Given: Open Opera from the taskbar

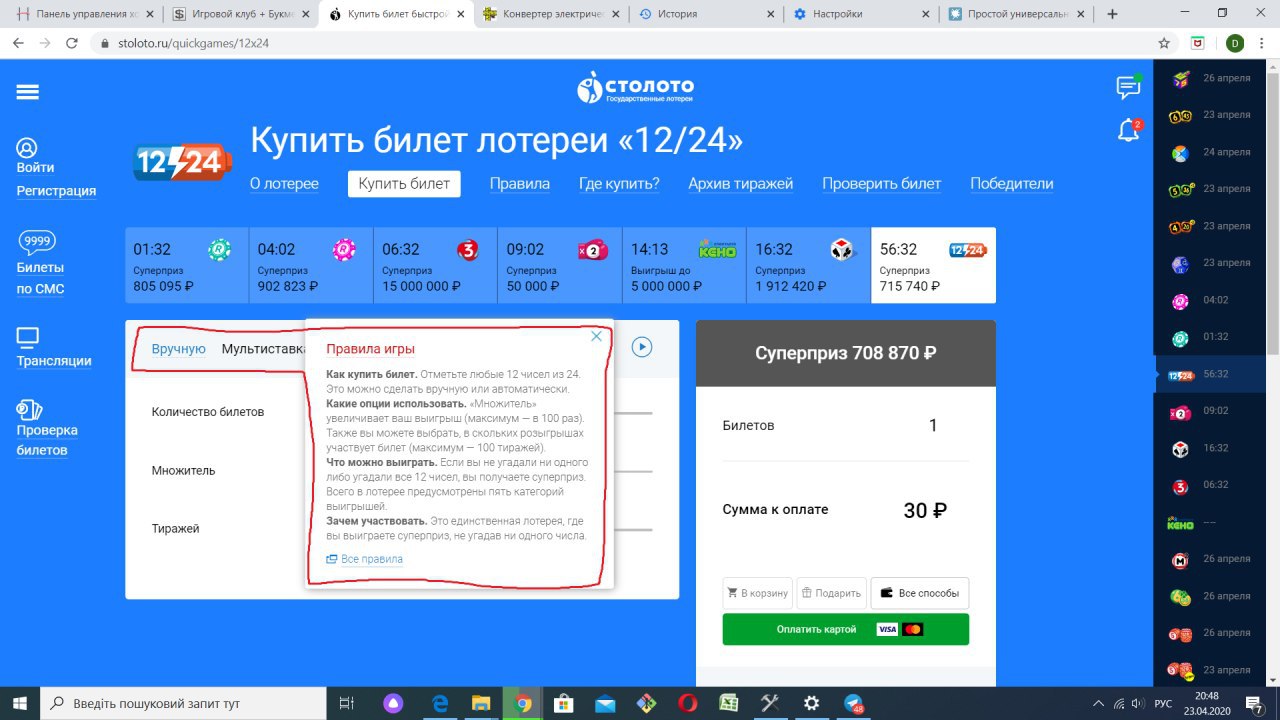Looking at the screenshot, I should point(688,703).
